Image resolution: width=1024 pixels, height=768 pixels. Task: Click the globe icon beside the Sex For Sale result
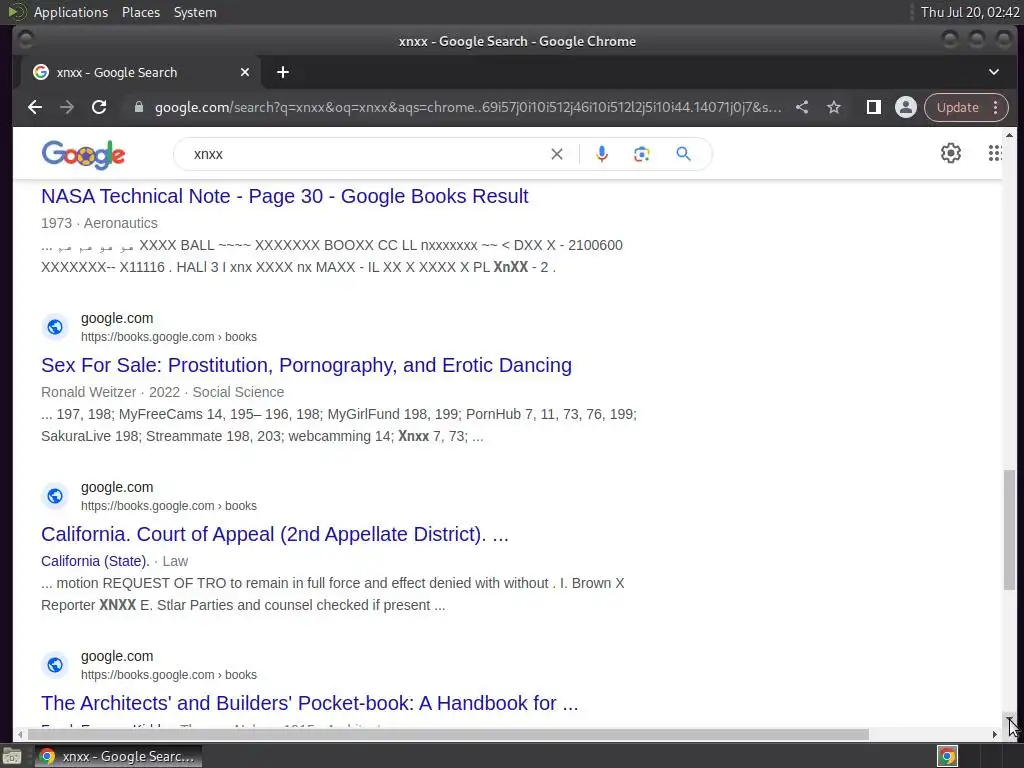click(x=55, y=327)
